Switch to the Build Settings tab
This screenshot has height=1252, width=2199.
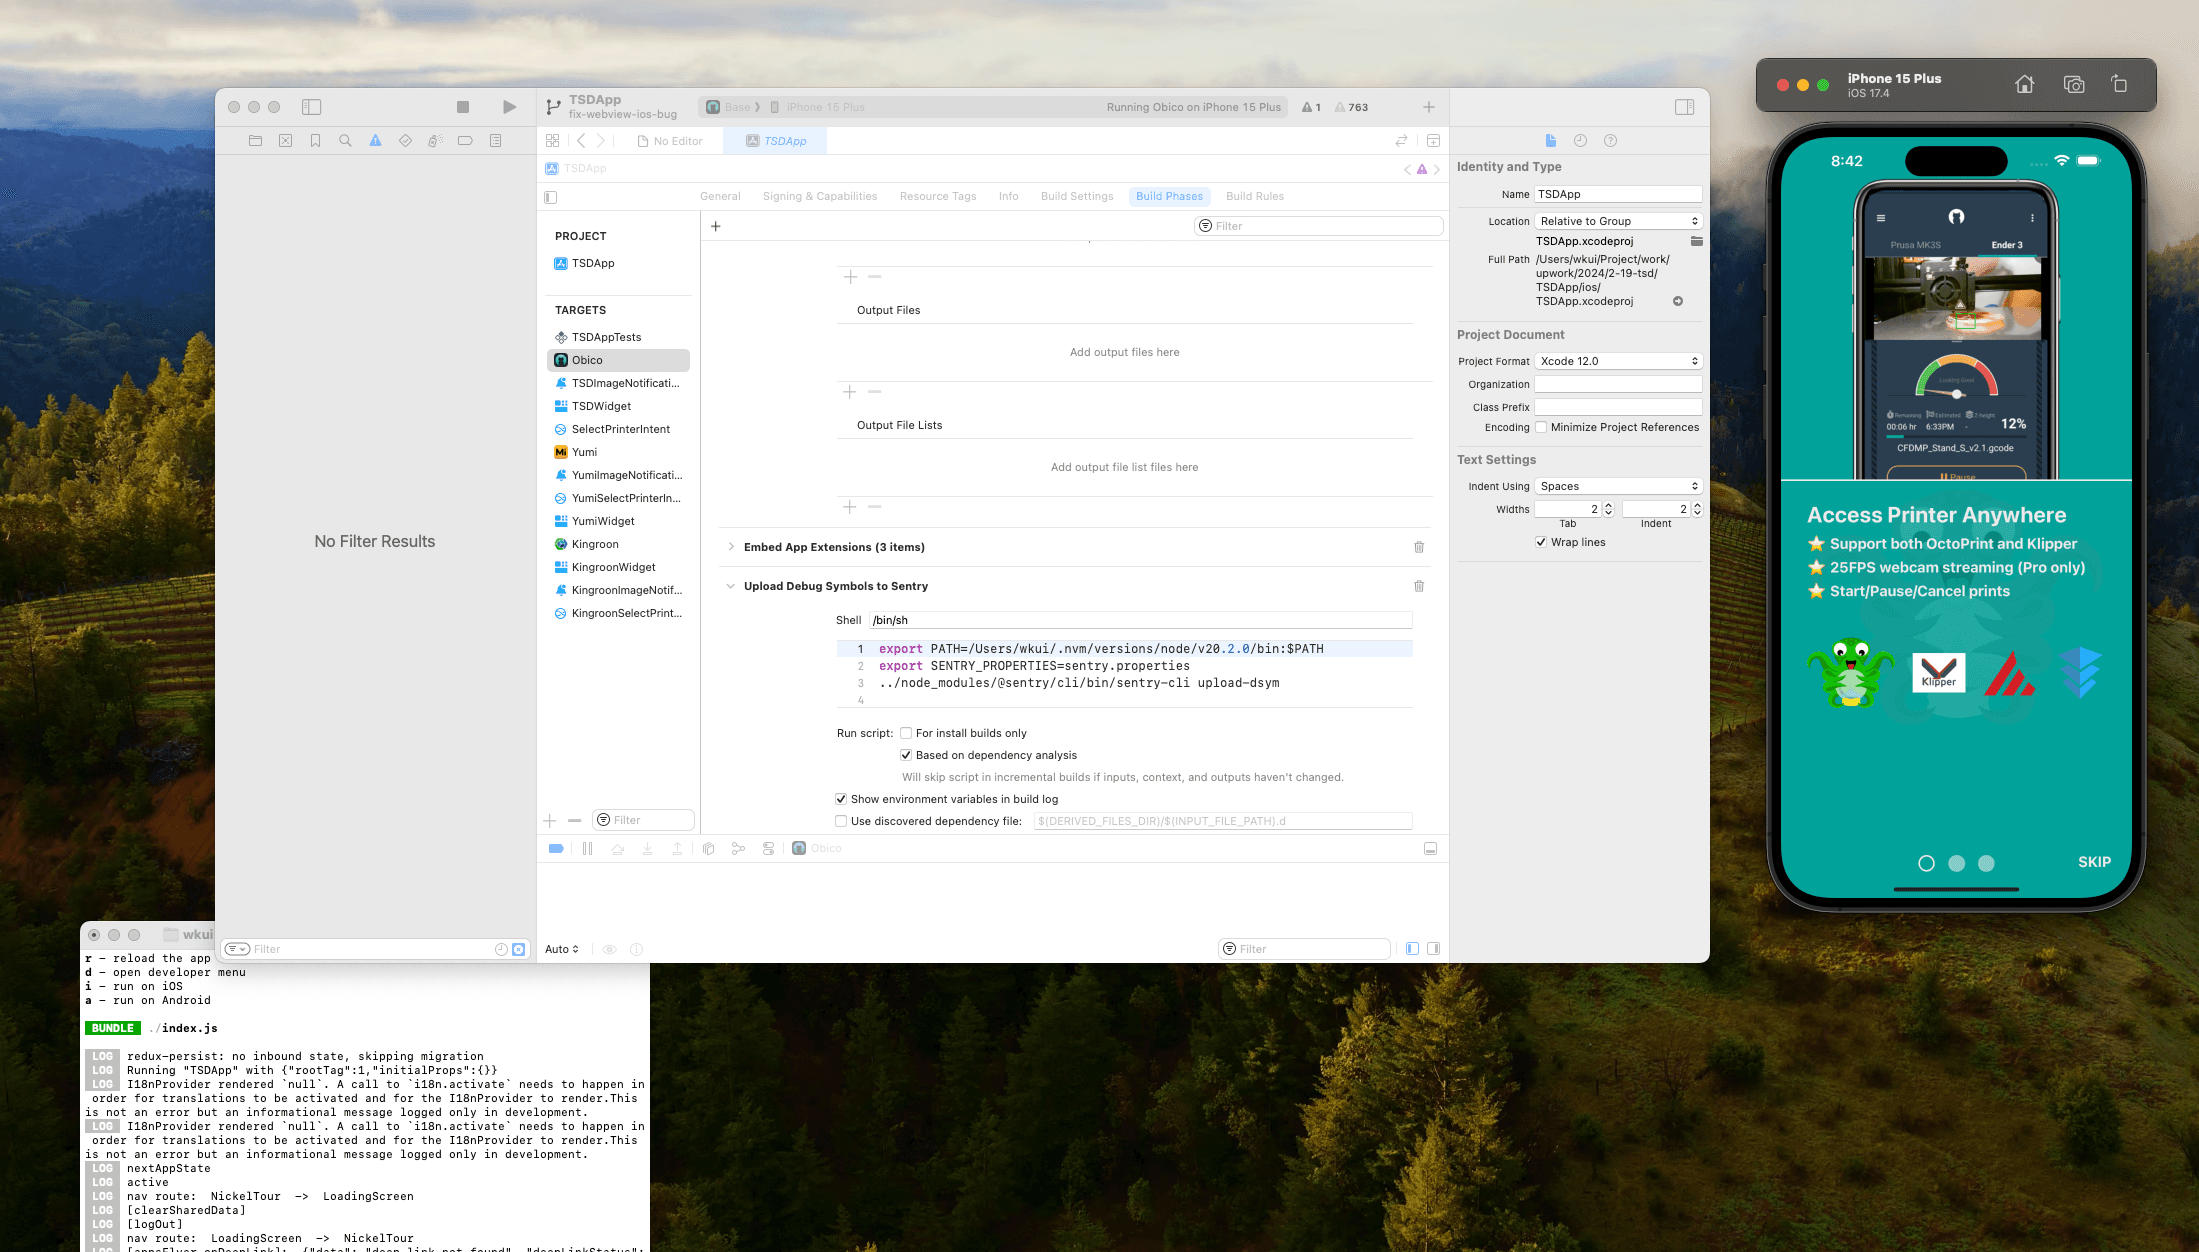pyautogui.click(x=1077, y=196)
